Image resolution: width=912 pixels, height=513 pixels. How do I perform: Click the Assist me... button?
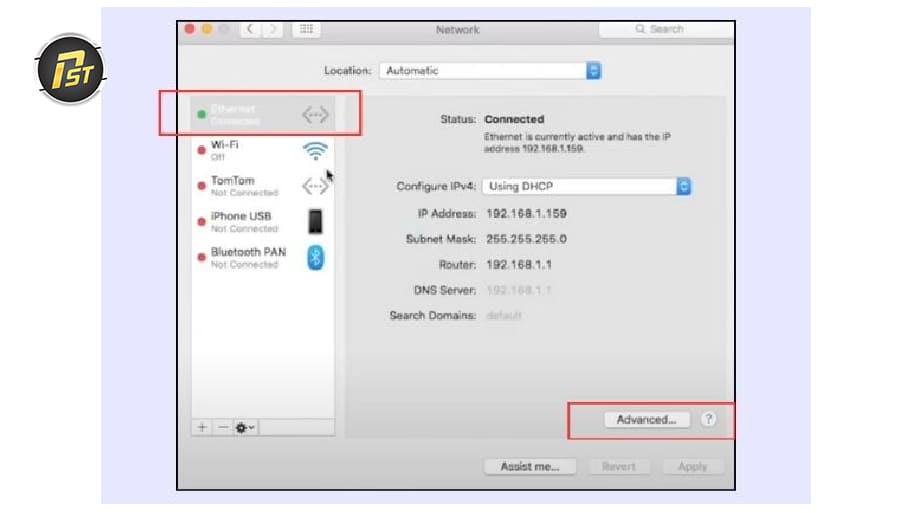coord(530,466)
